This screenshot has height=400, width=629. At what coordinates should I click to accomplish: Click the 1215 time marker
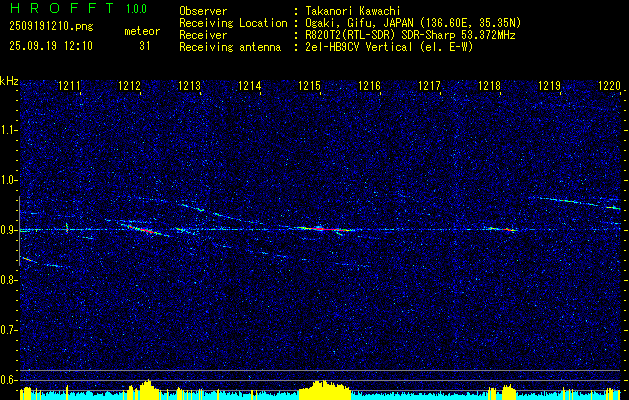(x=310, y=85)
